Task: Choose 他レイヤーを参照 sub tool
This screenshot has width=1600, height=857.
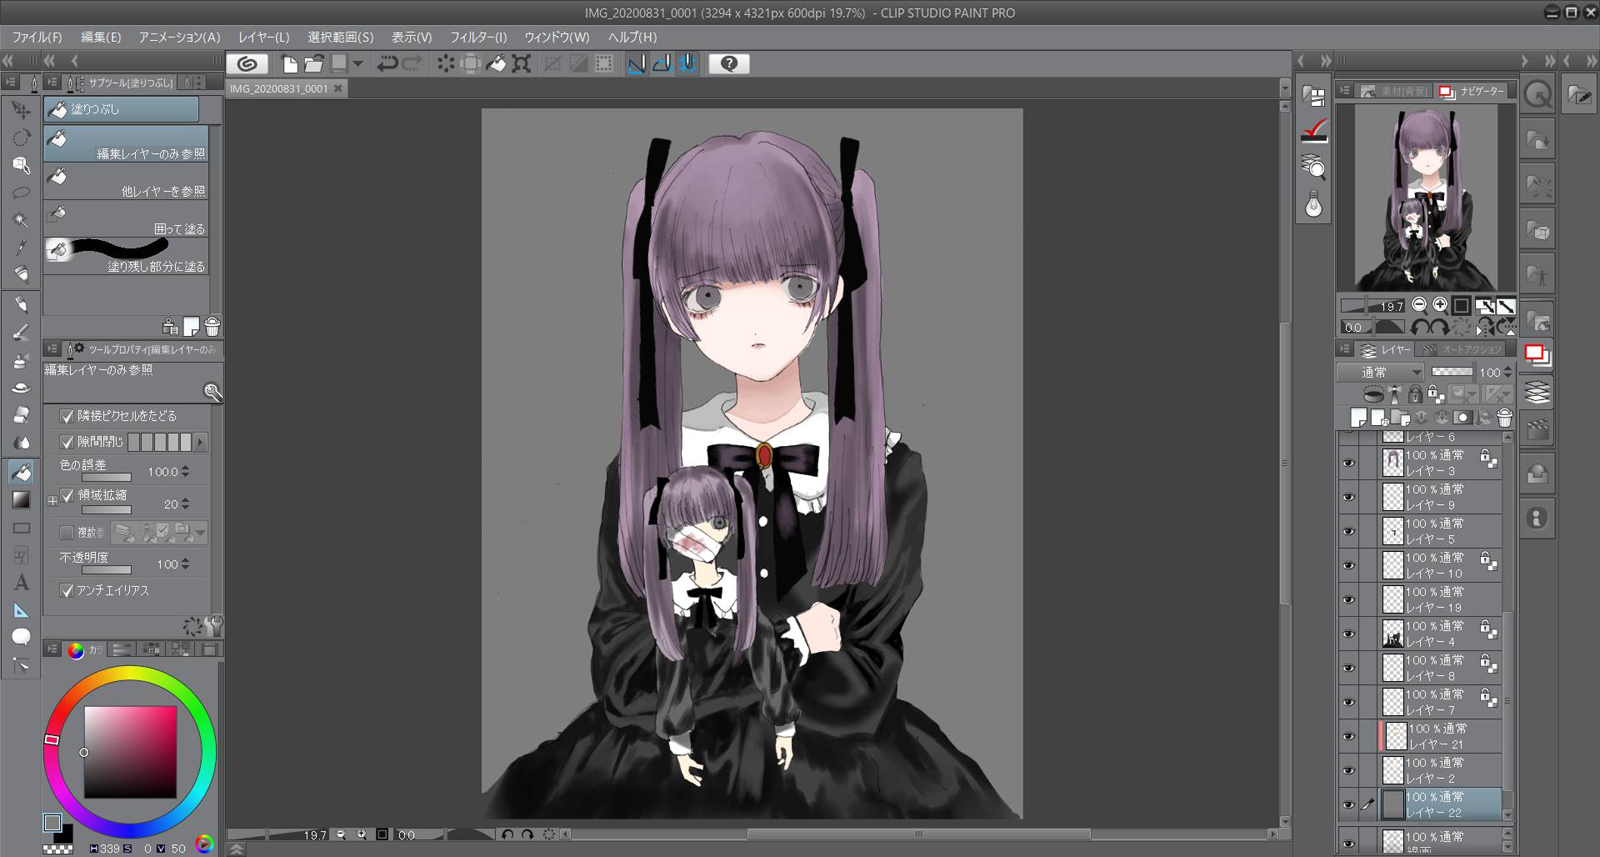Action: [126, 183]
